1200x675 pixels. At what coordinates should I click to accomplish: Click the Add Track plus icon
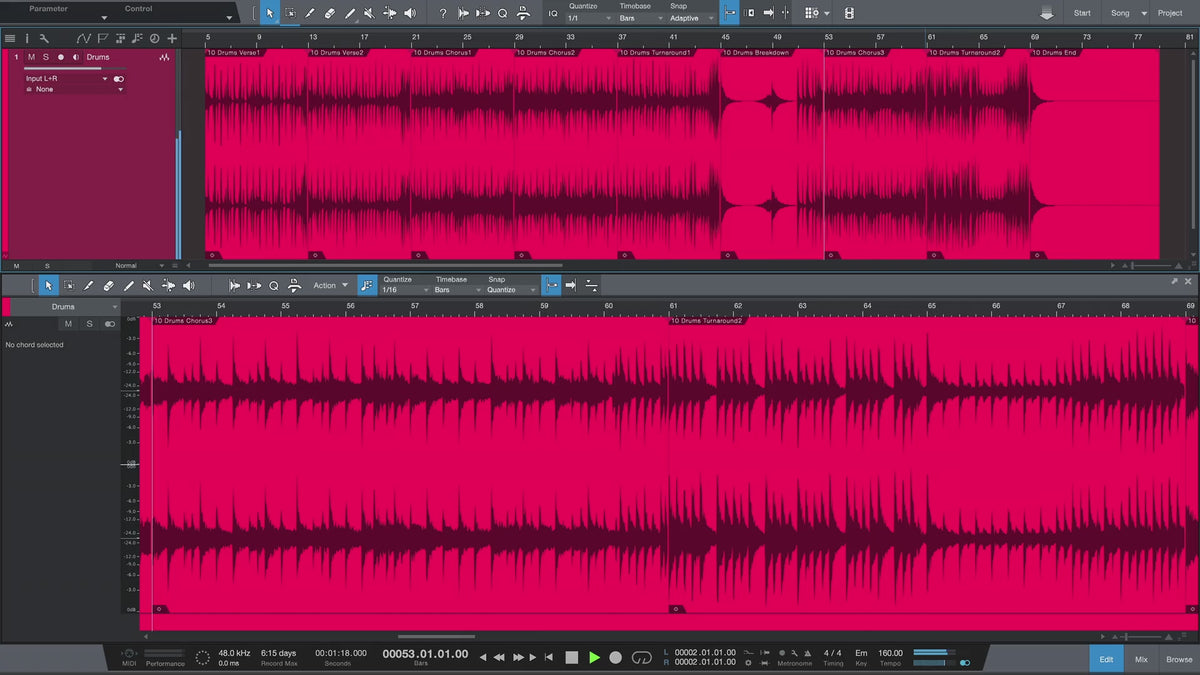coord(172,38)
